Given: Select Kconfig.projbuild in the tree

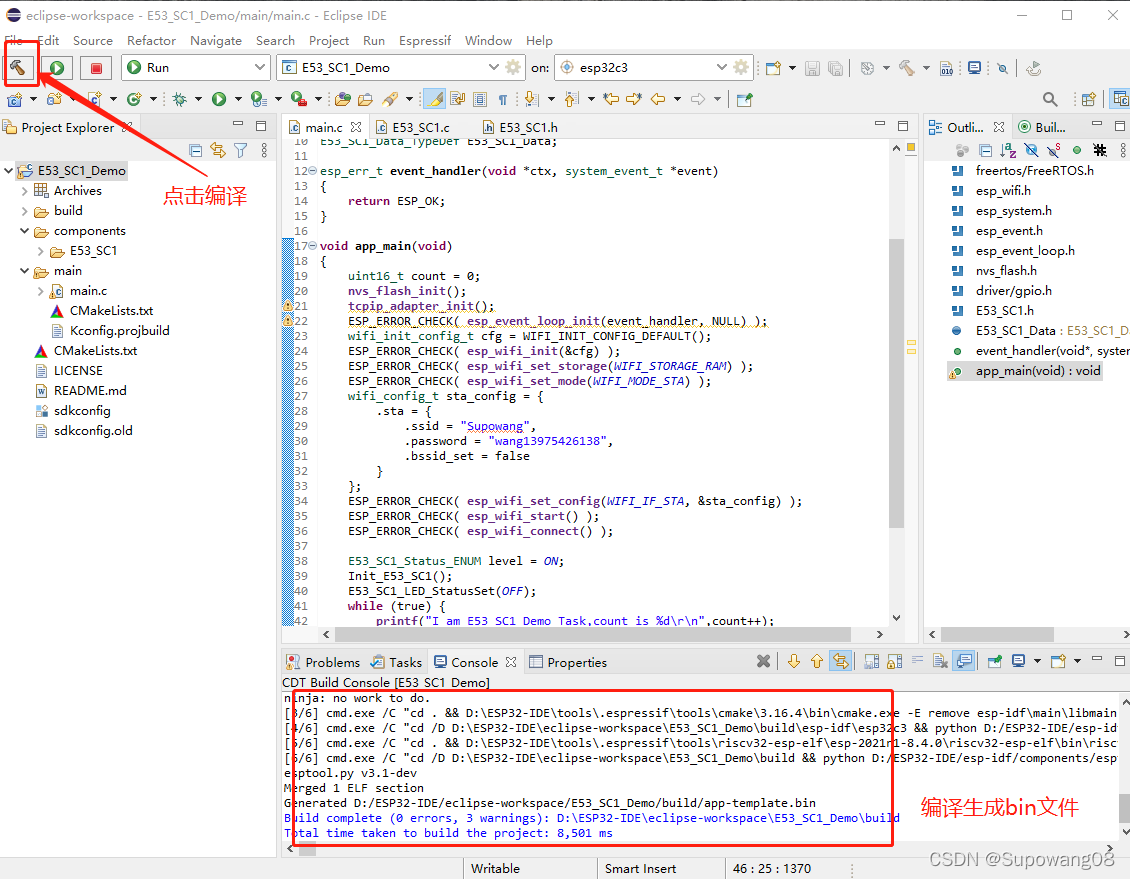Looking at the screenshot, I should tap(120, 331).
